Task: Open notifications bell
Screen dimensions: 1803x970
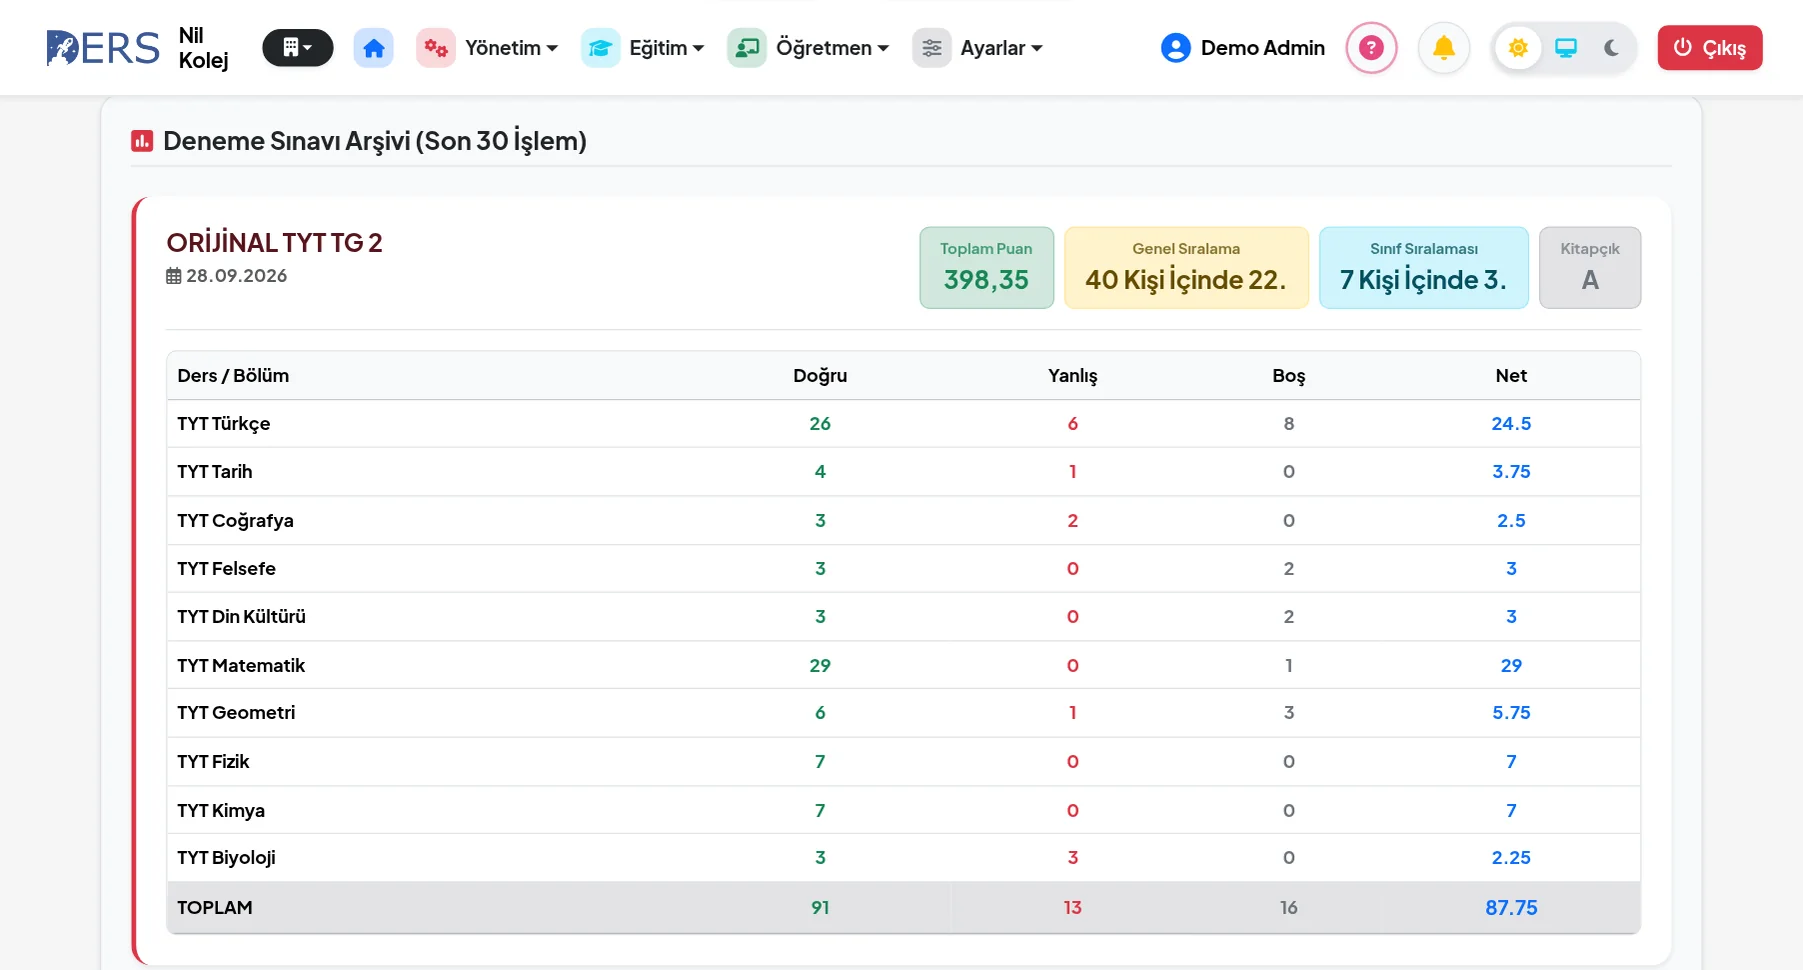Action: click(1444, 48)
